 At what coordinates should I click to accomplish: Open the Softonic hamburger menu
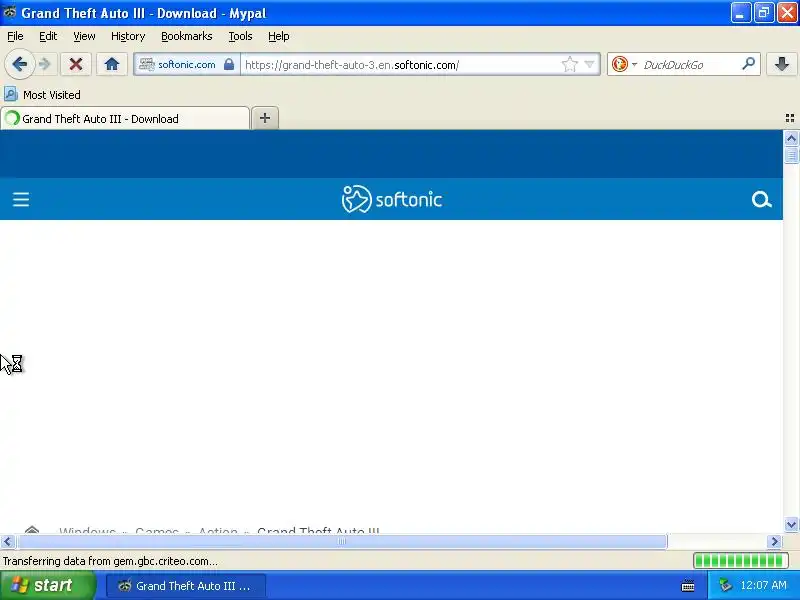21,199
